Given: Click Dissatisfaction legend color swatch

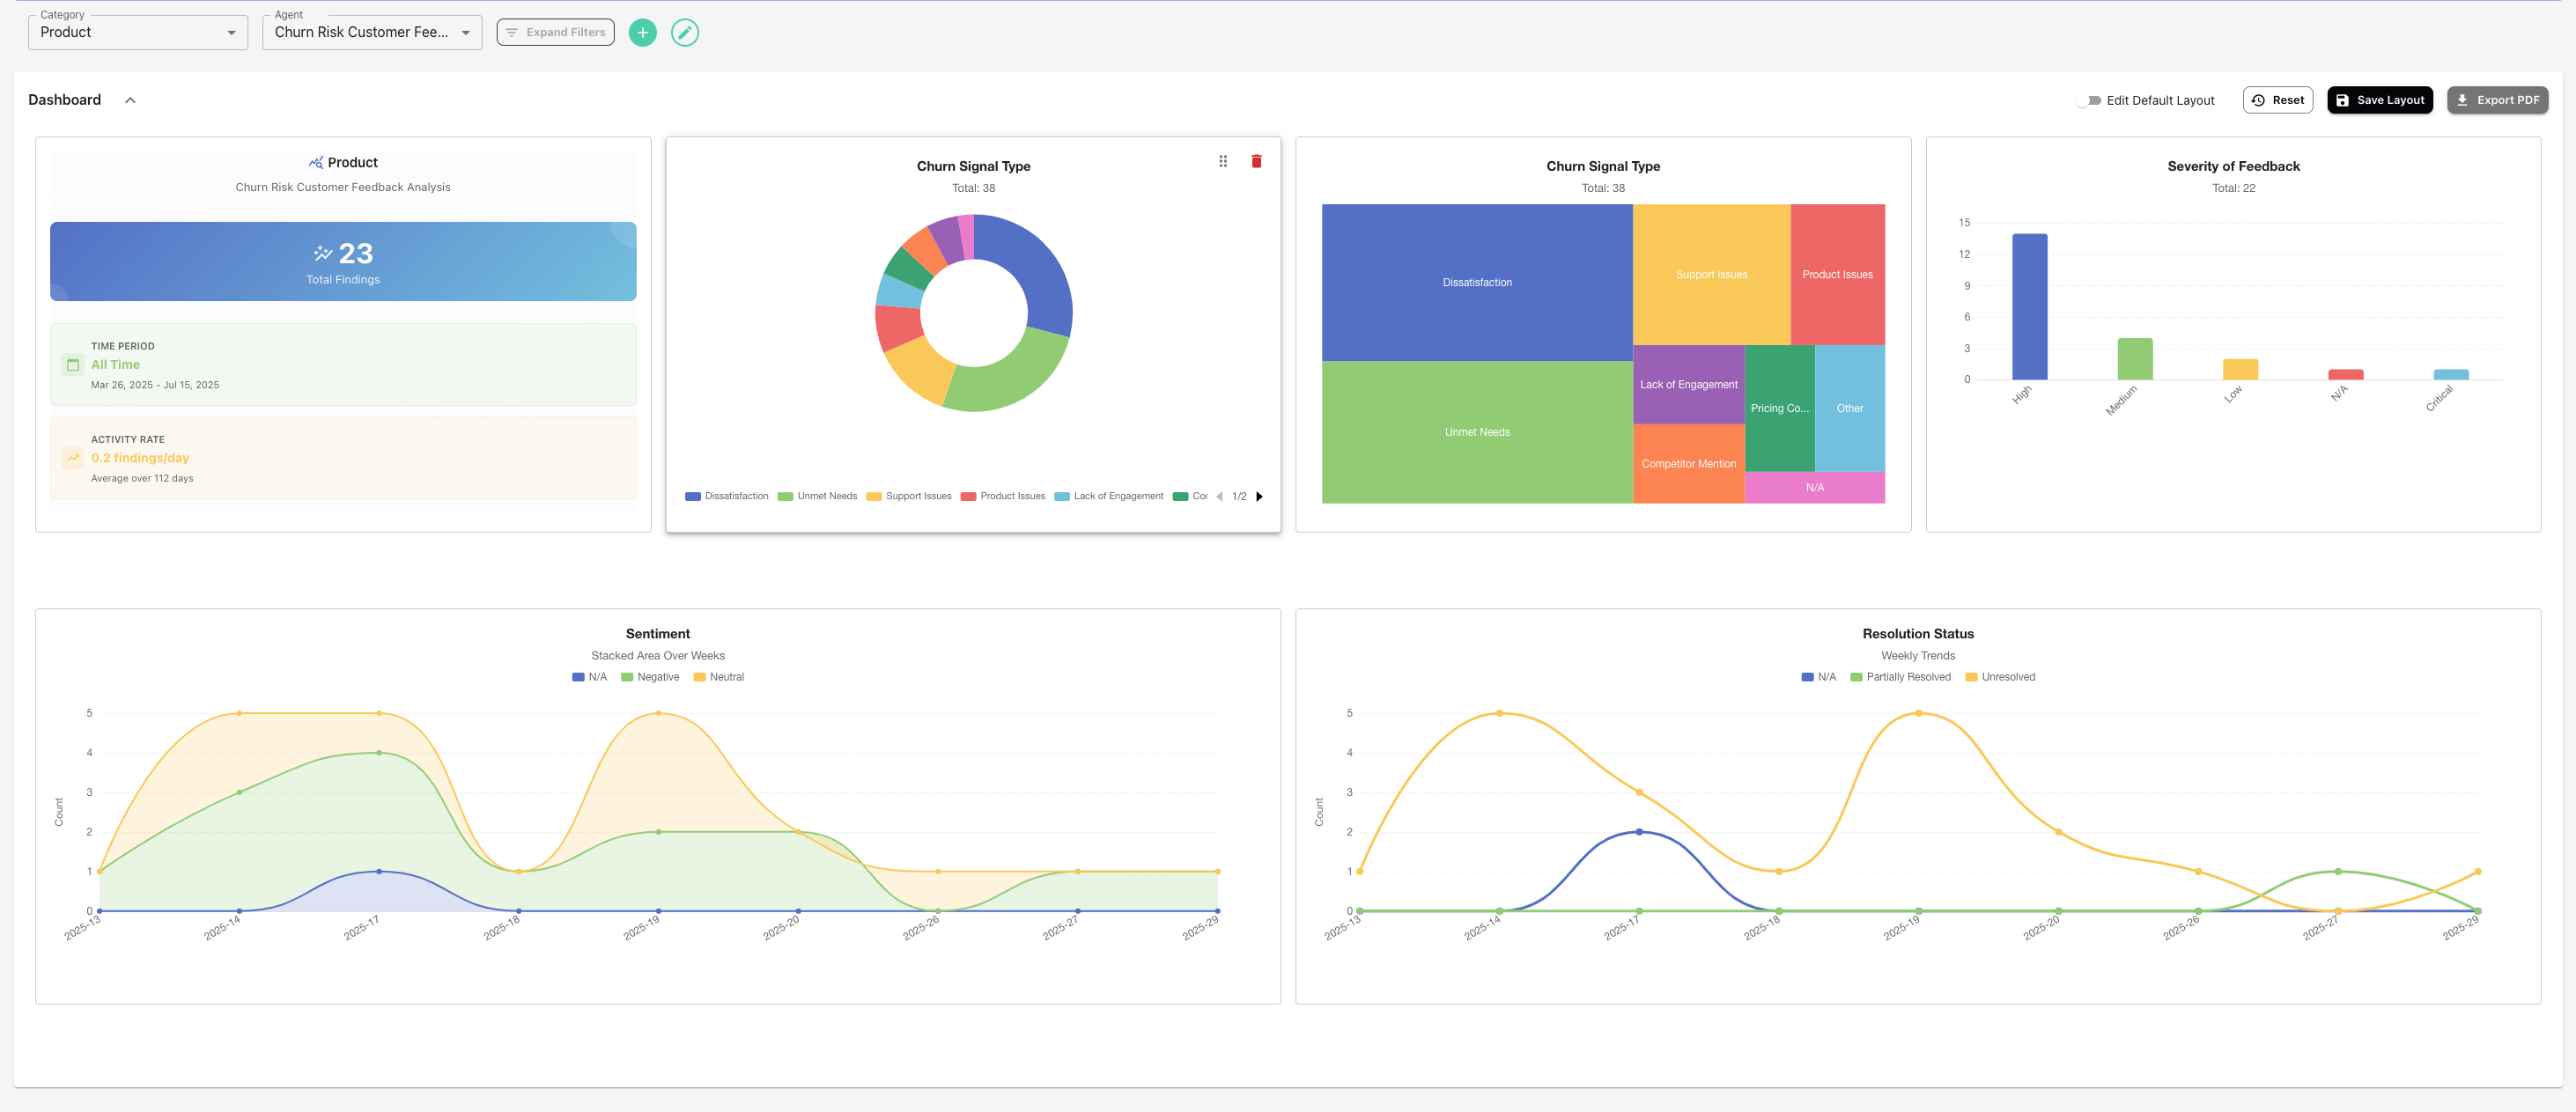Looking at the screenshot, I should (x=692, y=496).
